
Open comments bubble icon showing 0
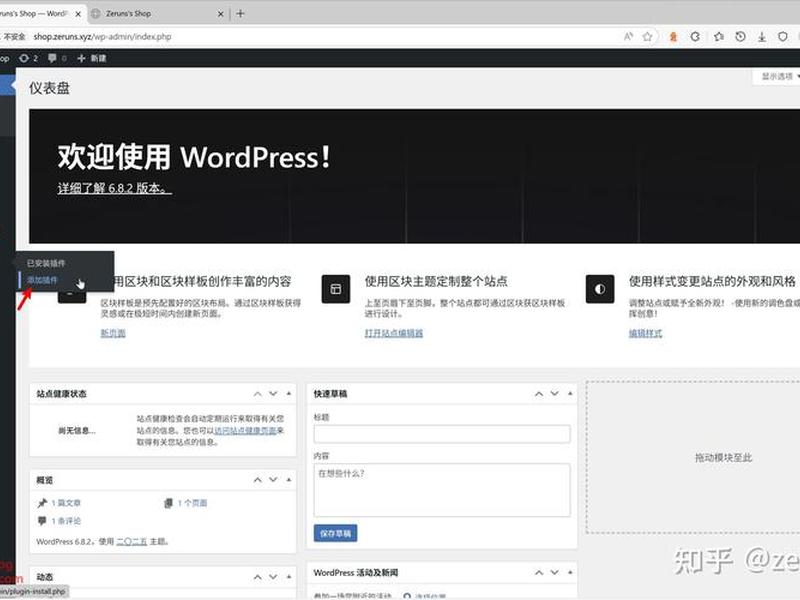(57, 58)
